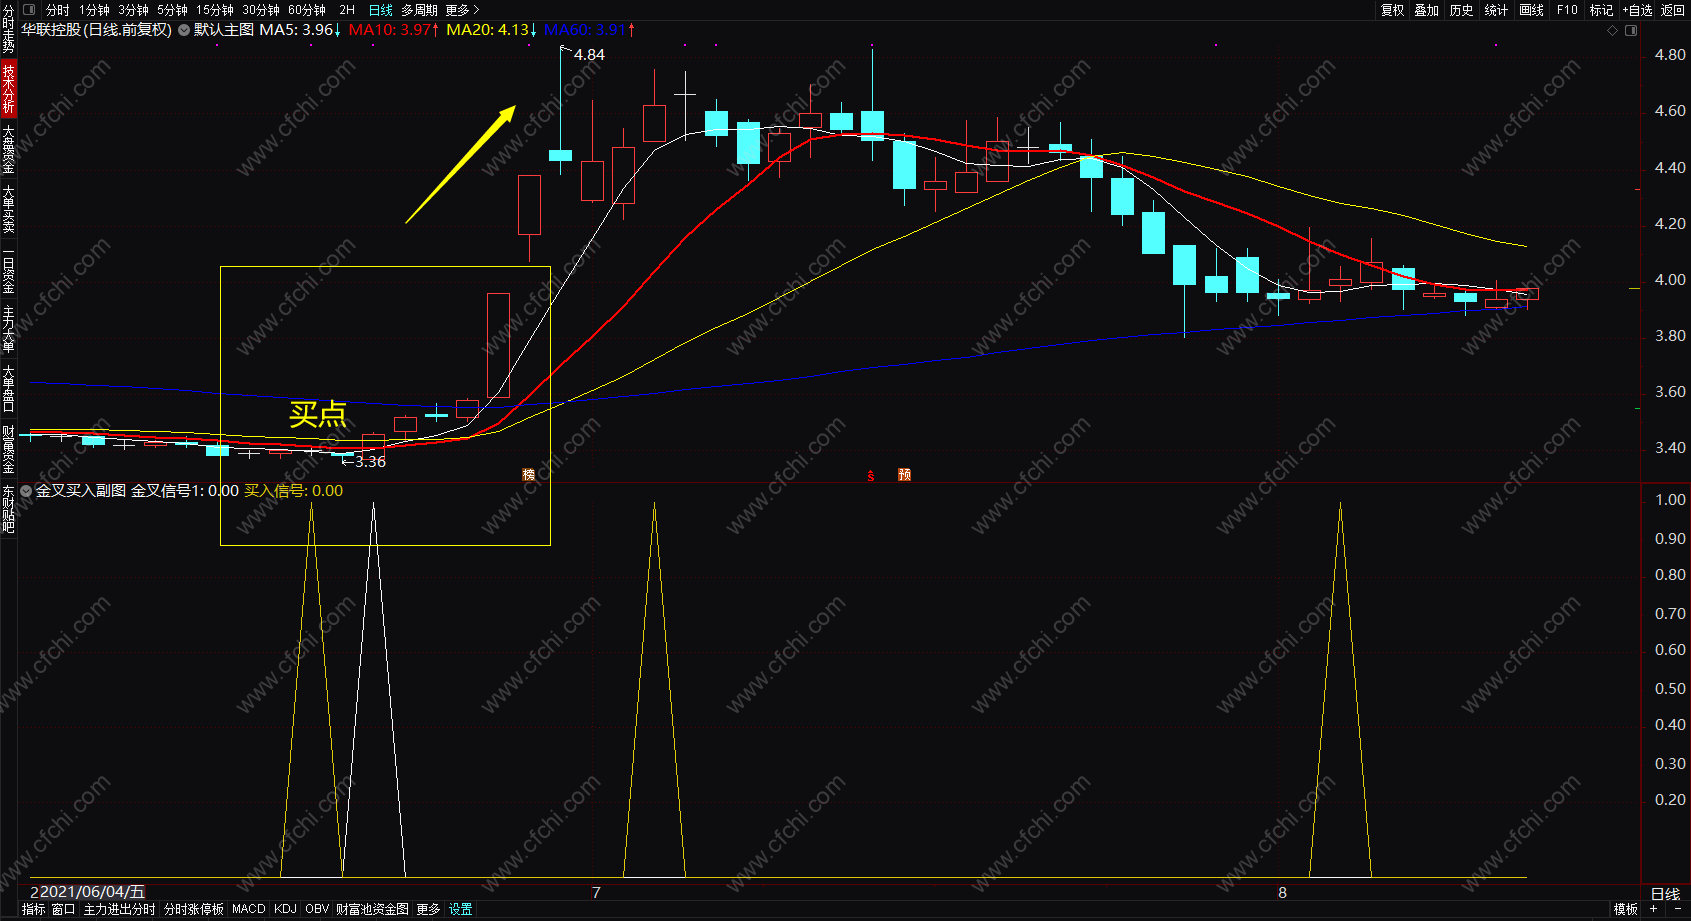
Task: Click the 4.84 high price label
Action: click(589, 55)
